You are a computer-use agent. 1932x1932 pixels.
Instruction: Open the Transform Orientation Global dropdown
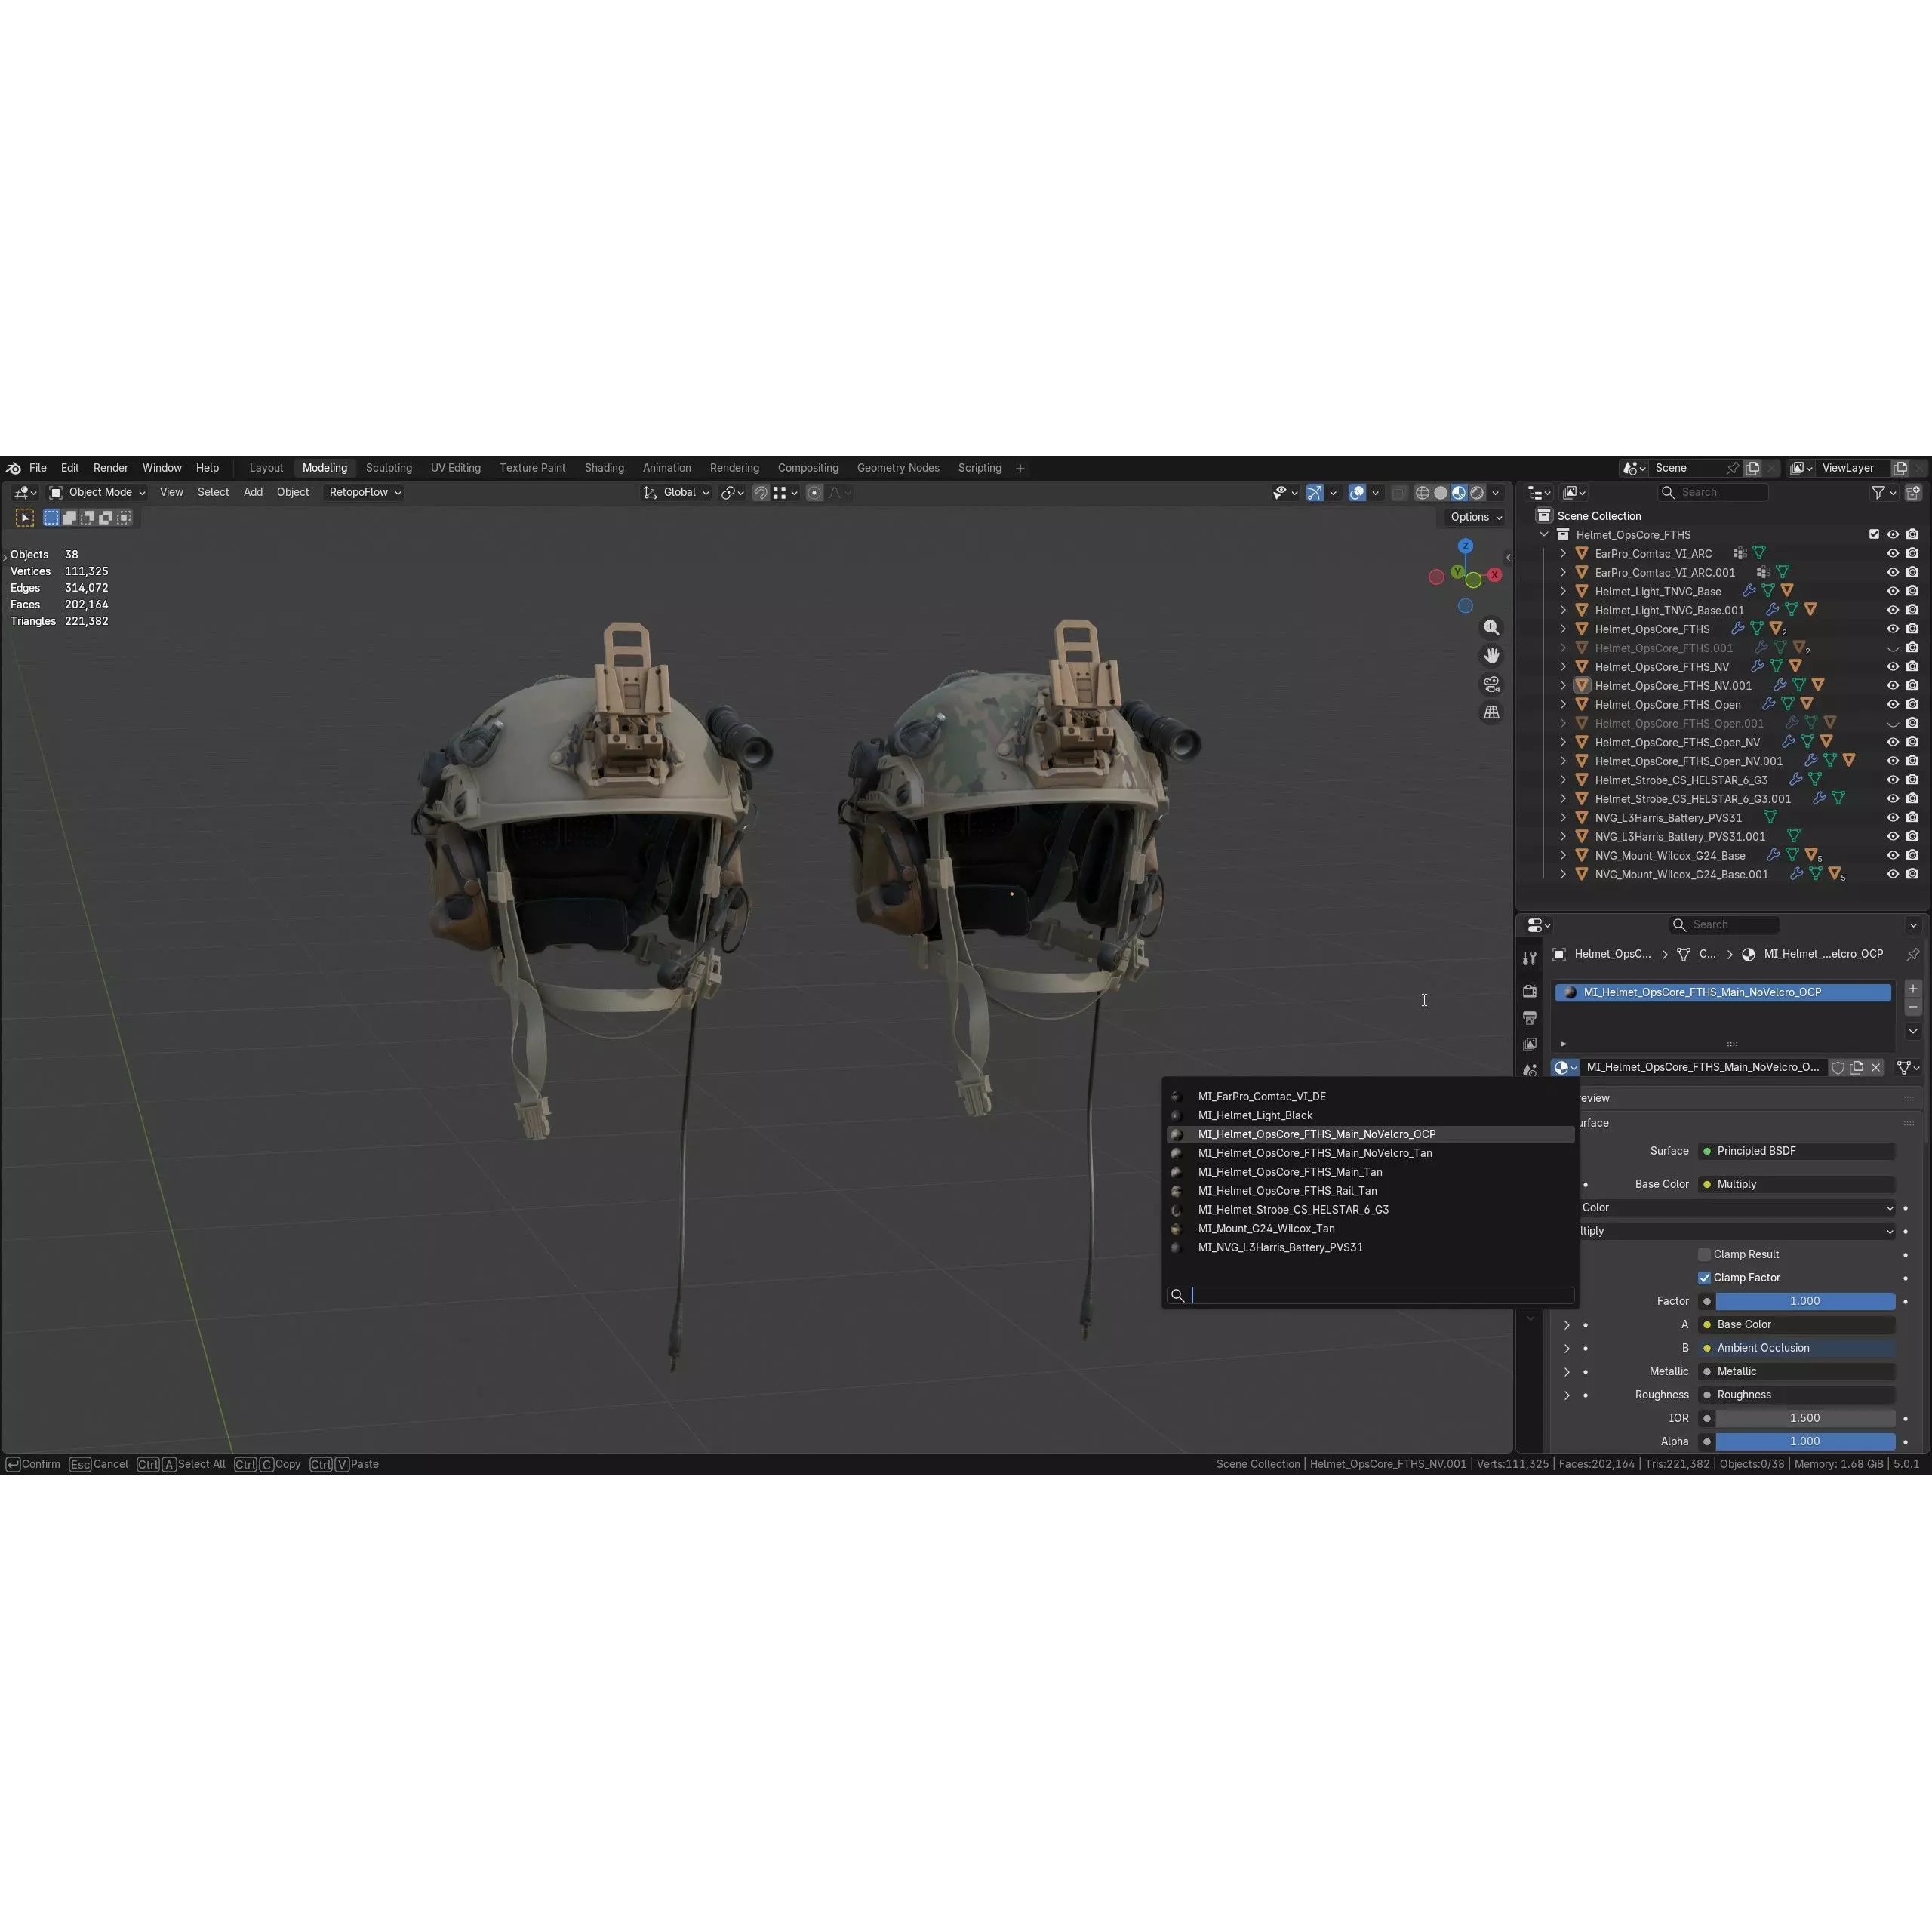click(681, 492)
